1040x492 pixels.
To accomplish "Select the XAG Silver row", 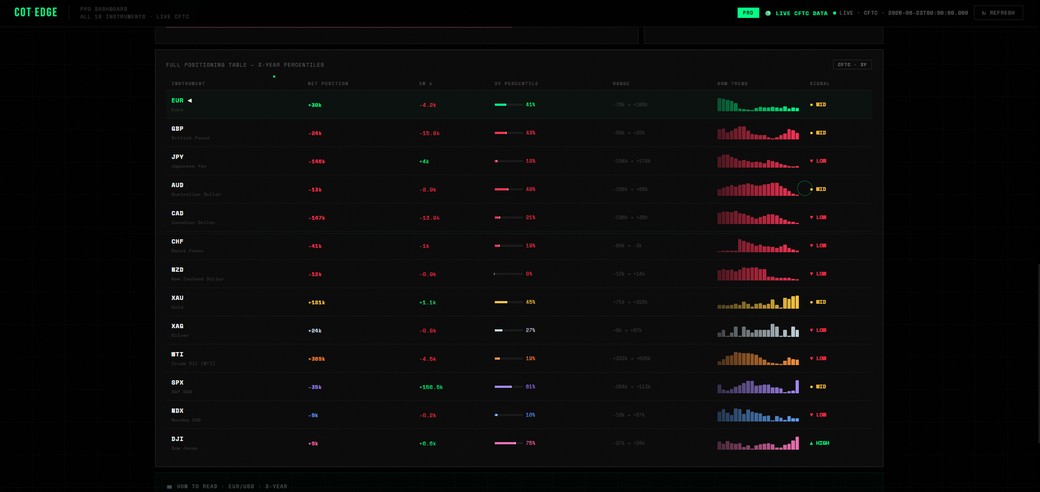I will pos(519,330).
